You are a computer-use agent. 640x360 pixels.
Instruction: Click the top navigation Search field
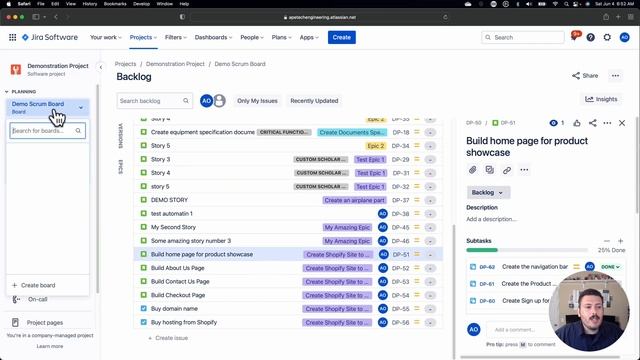click(523, 37)
